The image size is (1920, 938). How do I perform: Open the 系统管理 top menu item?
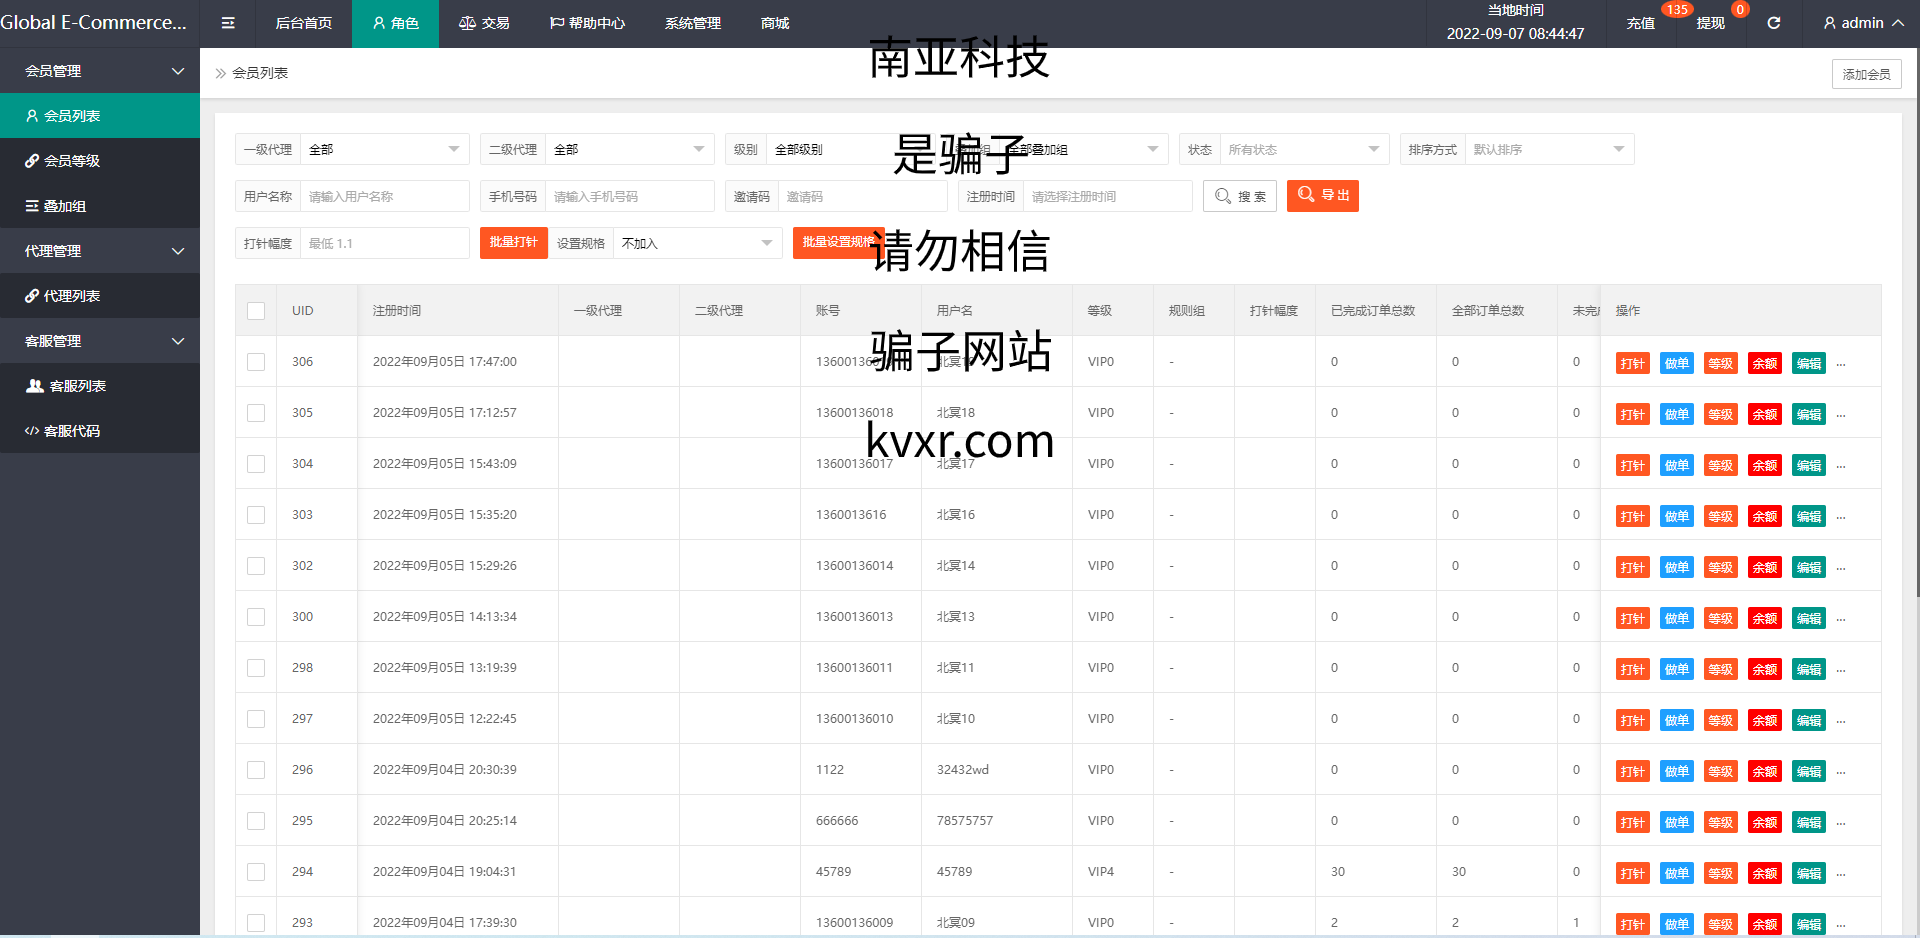693,23
